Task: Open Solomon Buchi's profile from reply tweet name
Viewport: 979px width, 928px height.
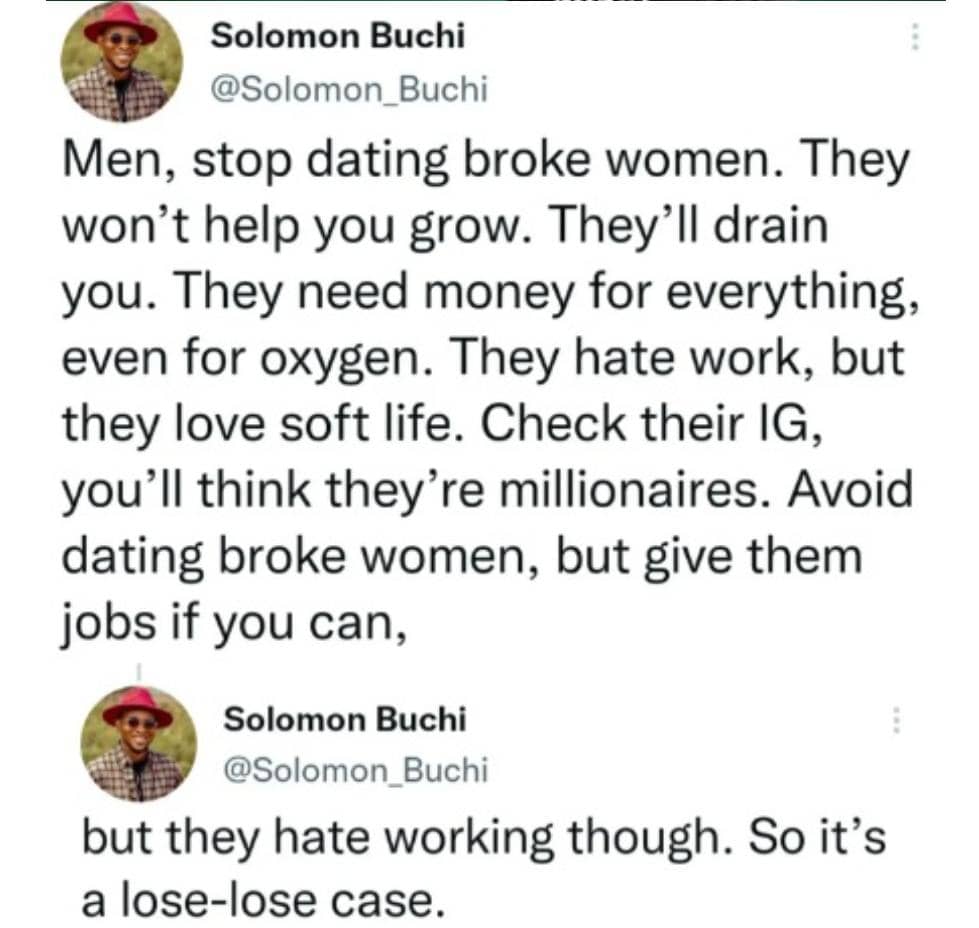Action: pyautogui.click(x=344, y=719)
